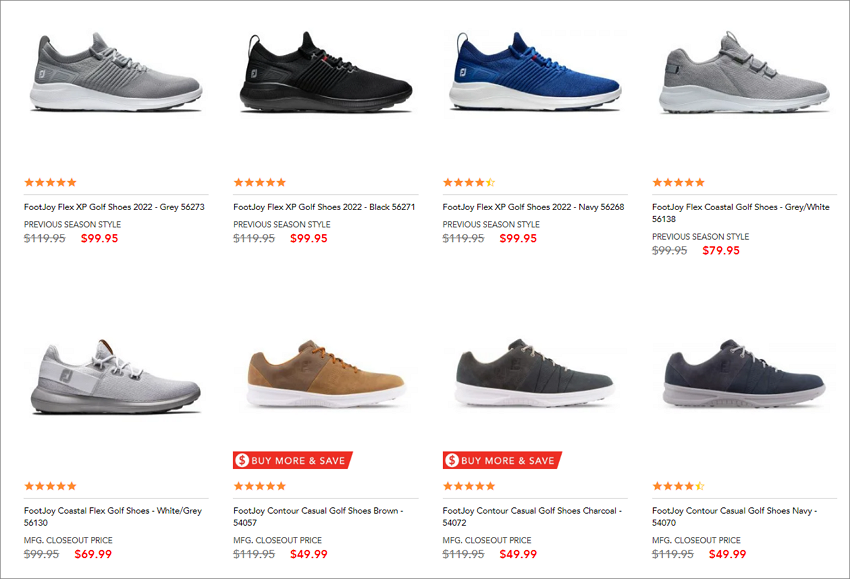Viewport: 850px width, 579px height.
Task: Open the black Flex XP shoe image
Action: [325, 72]
